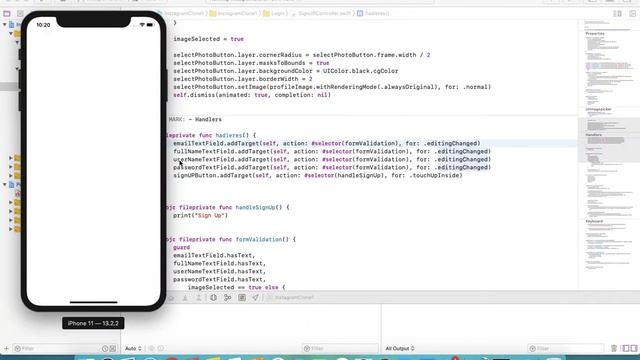Select SignUPController.swift in the jump bar
The width and height of the screenshot is (640, 360).
click(321, 13)
